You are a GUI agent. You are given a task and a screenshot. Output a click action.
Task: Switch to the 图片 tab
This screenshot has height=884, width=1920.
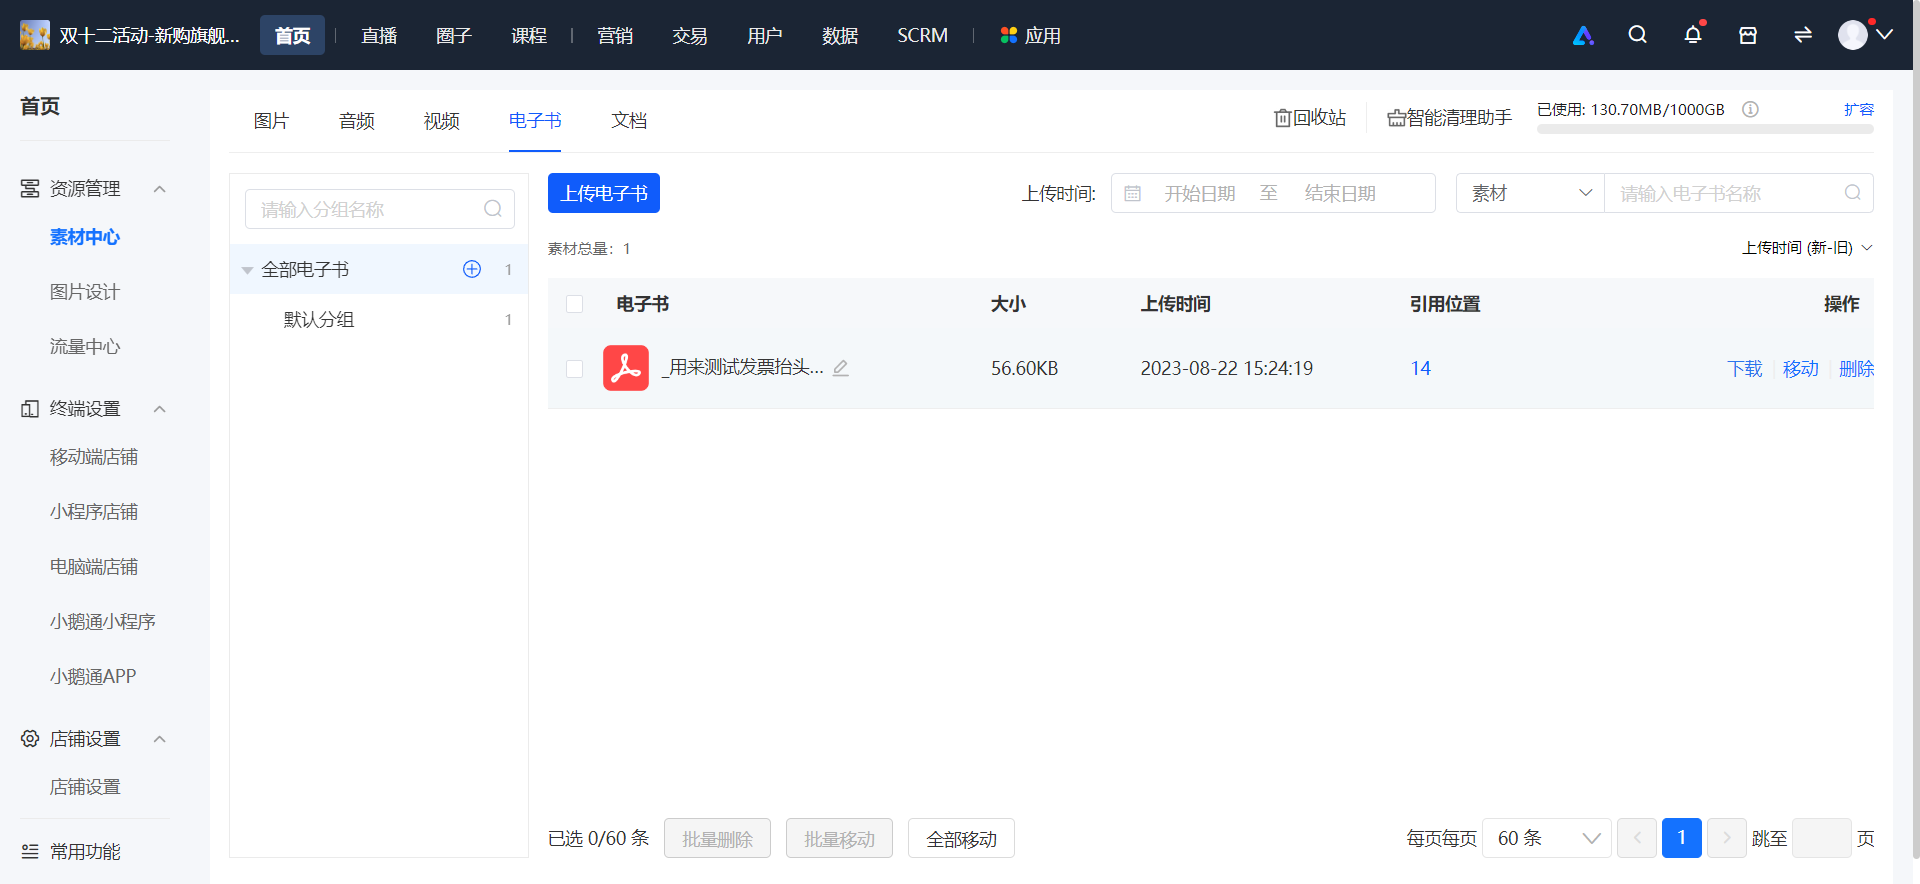271,121
